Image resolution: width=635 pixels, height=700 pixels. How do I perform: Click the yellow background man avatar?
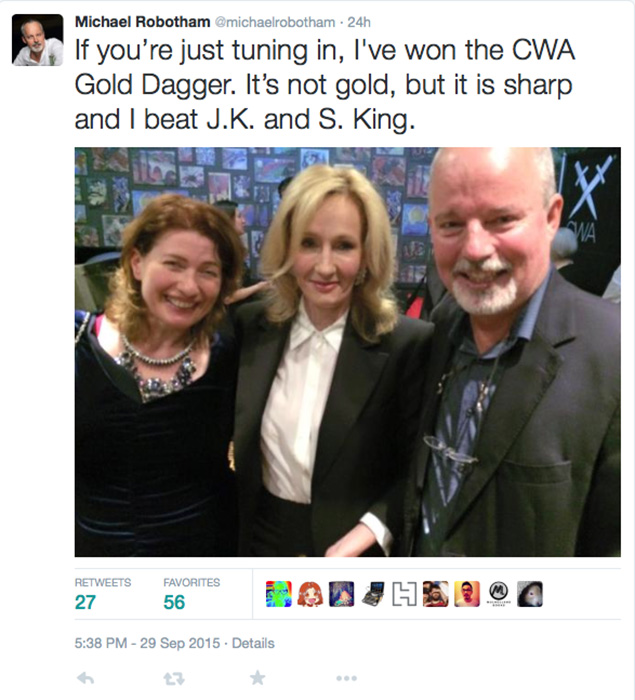(x=467, y=594)
